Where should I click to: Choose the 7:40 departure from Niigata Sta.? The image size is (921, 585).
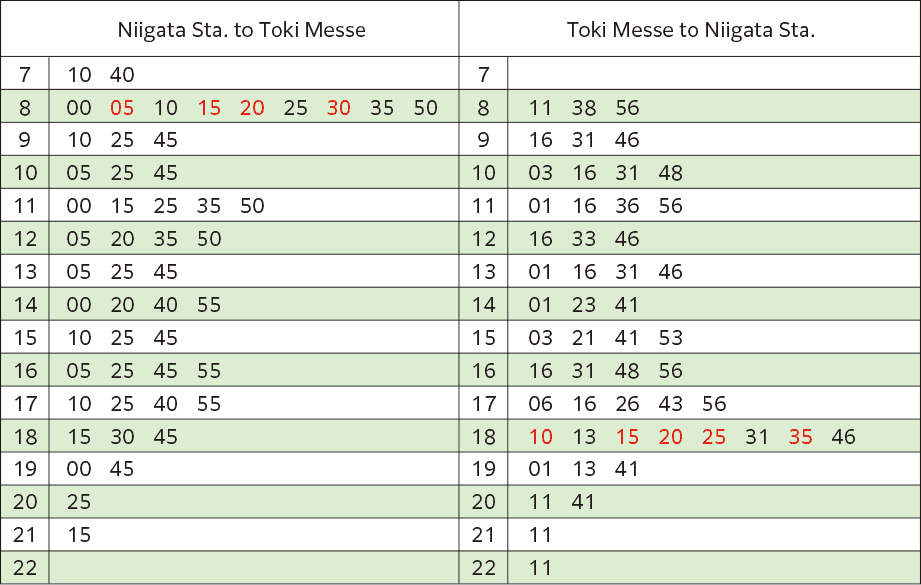pos(122,74)
